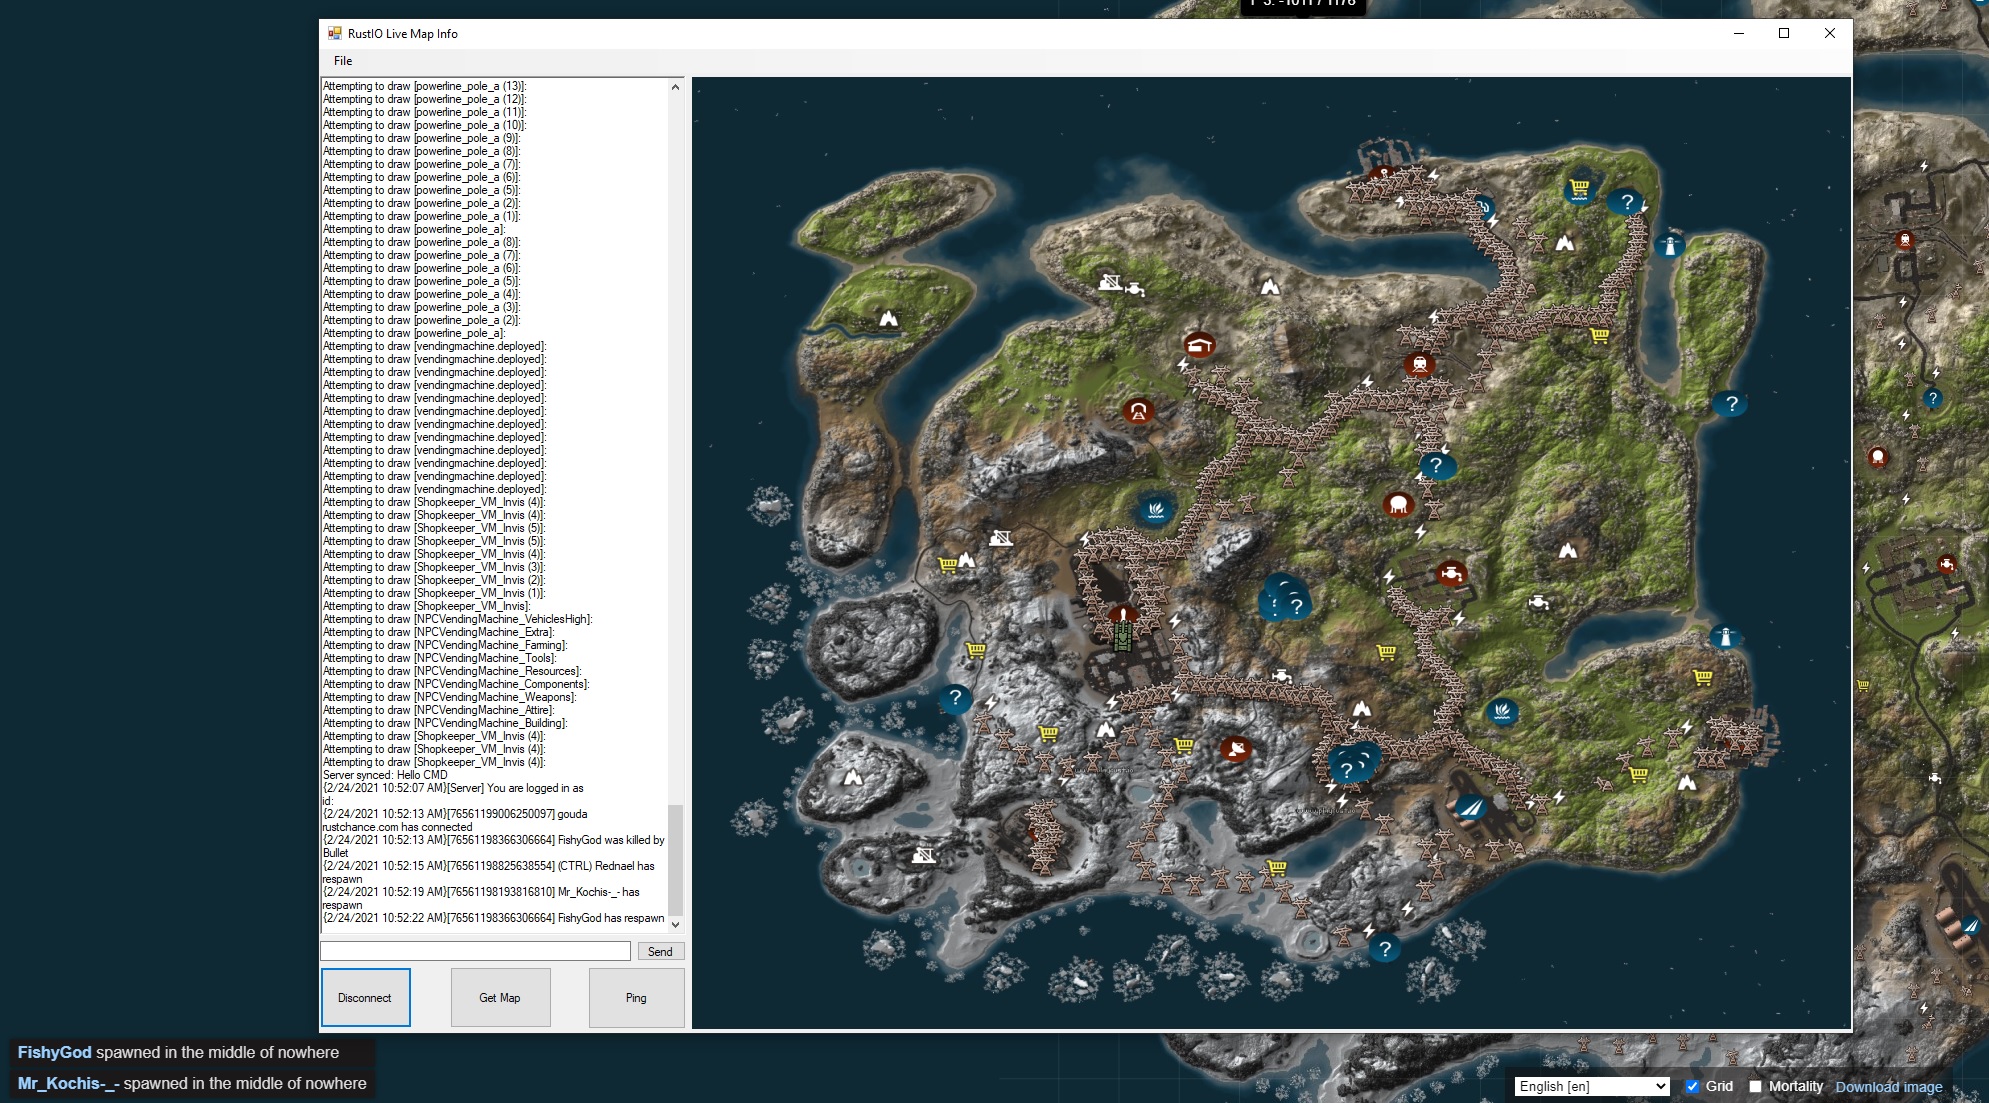Open the English [en] language dropdown
Viewport: 1989px width, 1103px height.
pos(1592,1086)
